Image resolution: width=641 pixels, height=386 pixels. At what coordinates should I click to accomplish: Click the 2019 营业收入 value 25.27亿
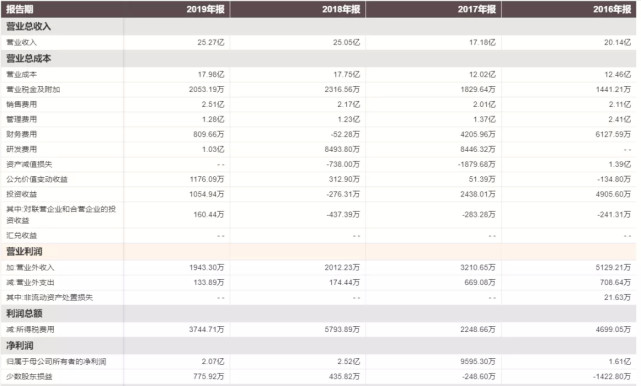211,43
